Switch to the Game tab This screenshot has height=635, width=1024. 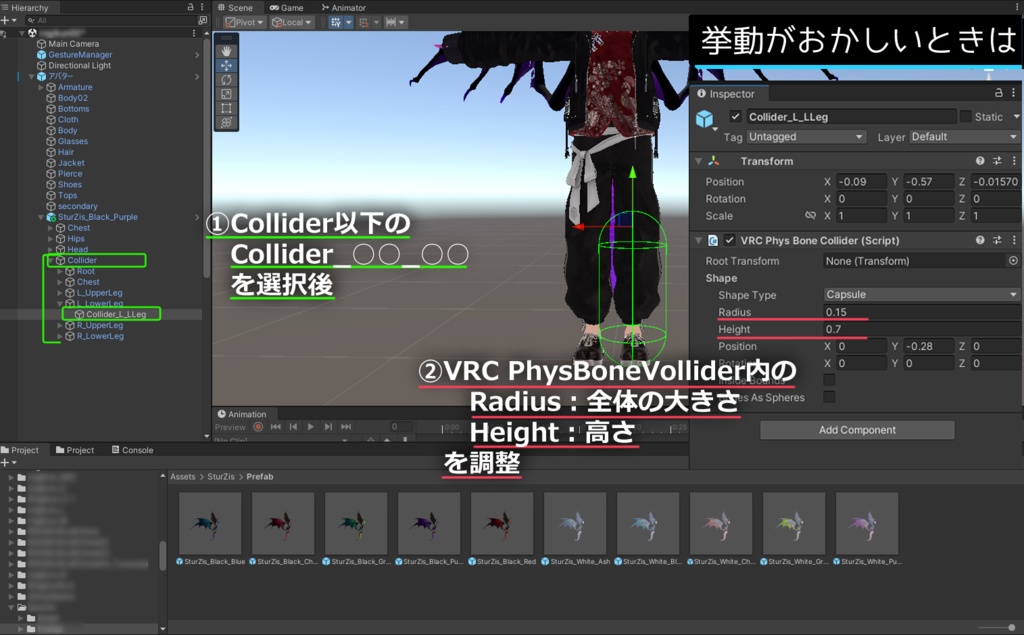click(x=286, y=8)
